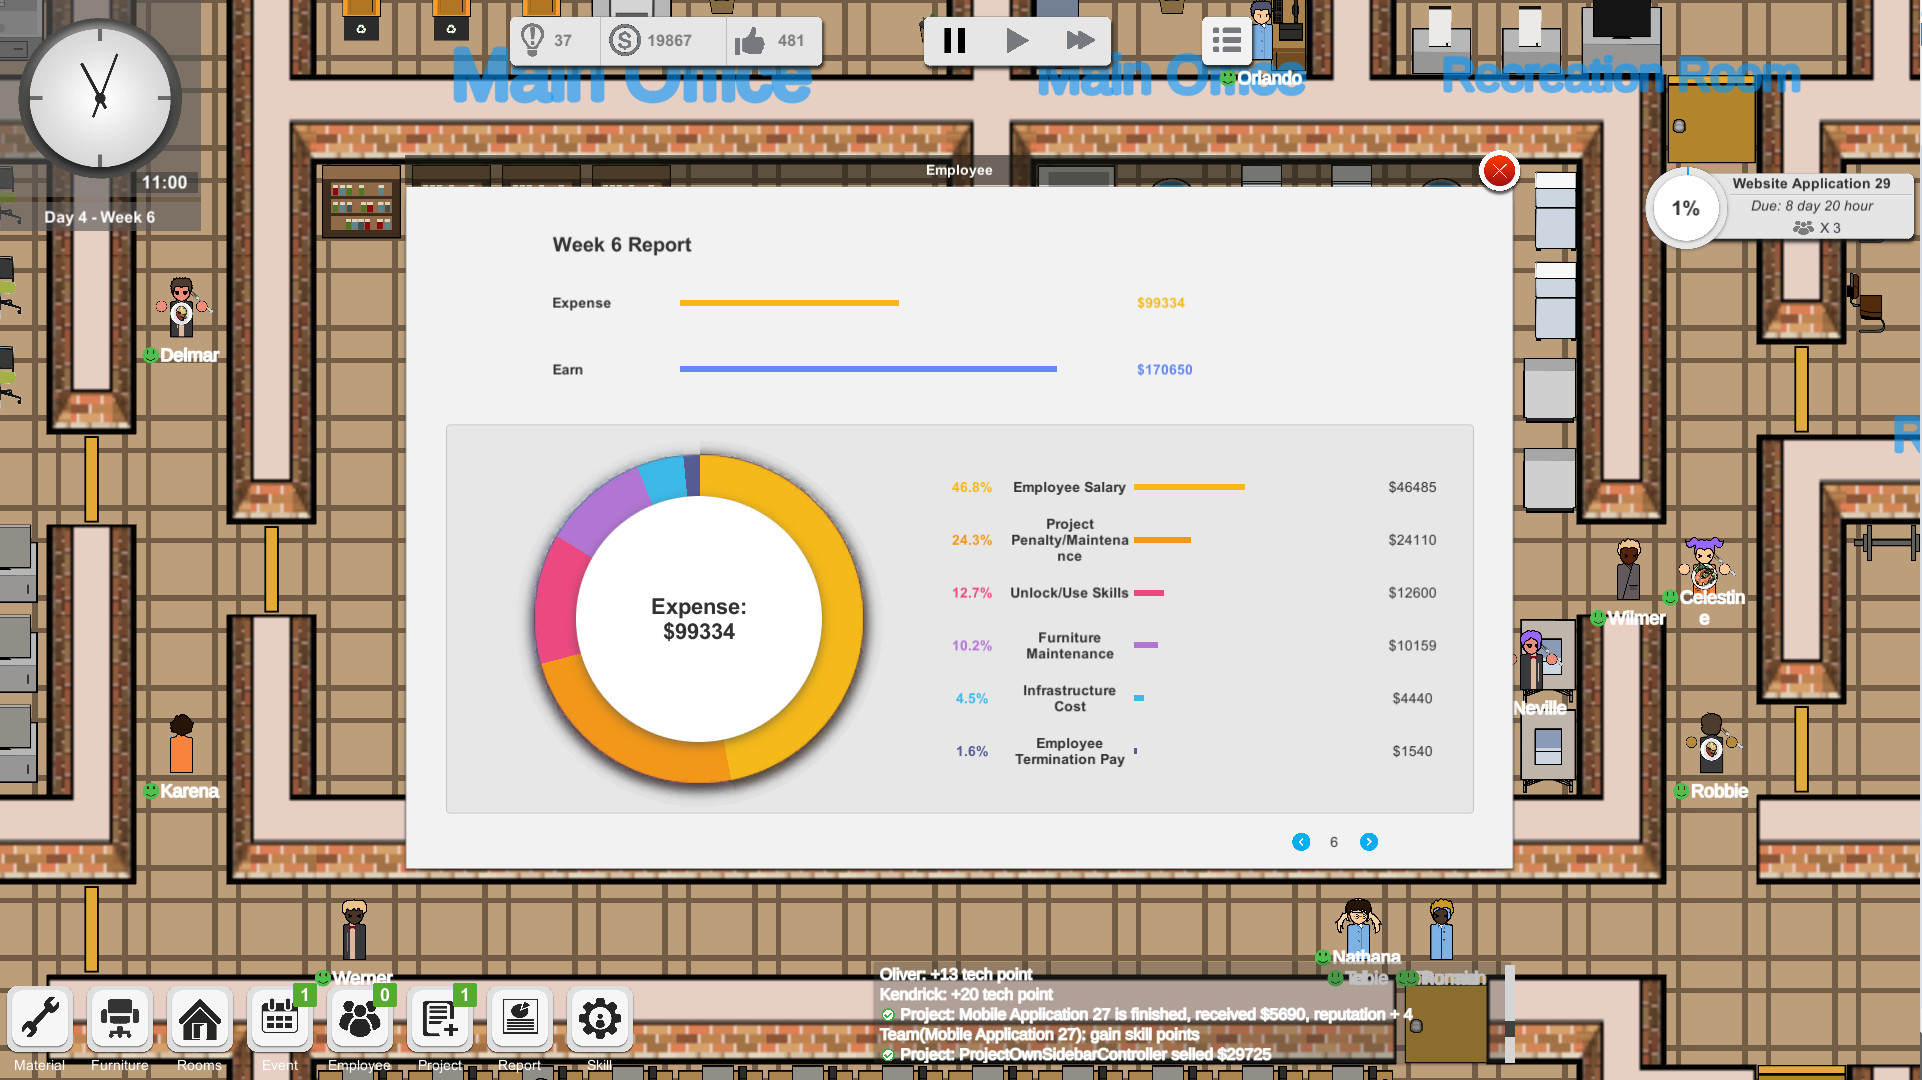Open the Rooms builder

[199, 1020]
